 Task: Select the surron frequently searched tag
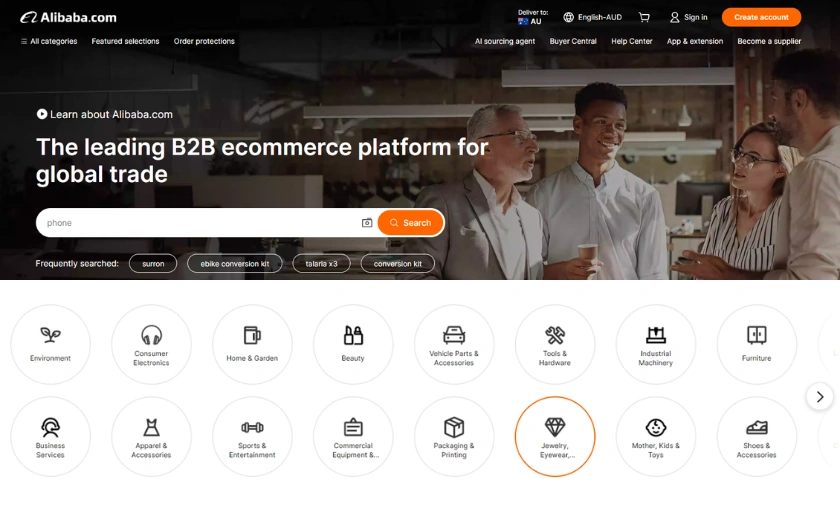click(153, 264)
